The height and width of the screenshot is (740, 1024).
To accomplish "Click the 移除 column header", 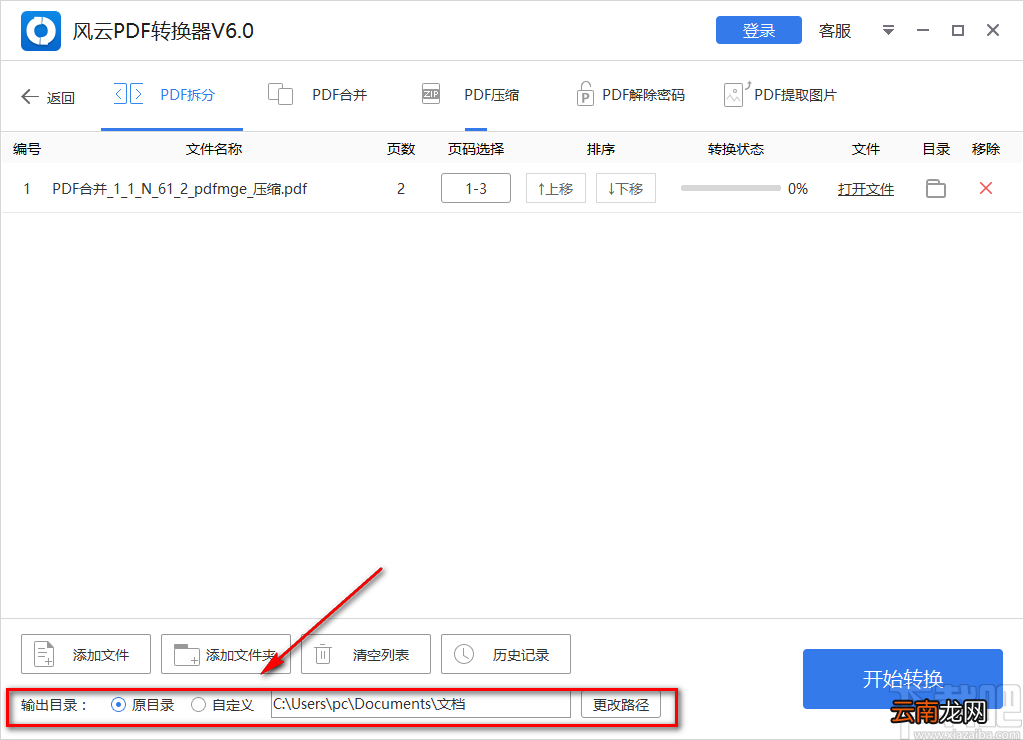I will (986, 149).
